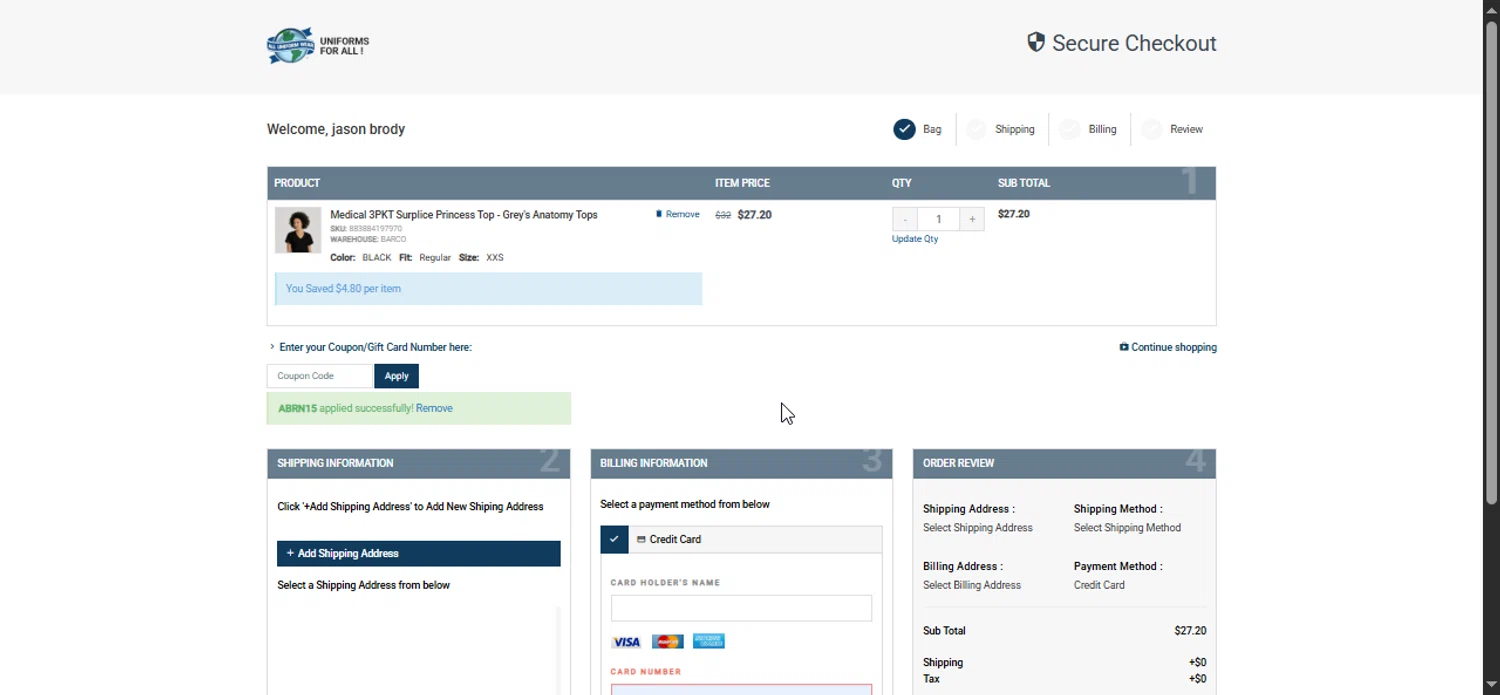
Task: Click 'Select Billing Address' text
Action: [972, 585]
